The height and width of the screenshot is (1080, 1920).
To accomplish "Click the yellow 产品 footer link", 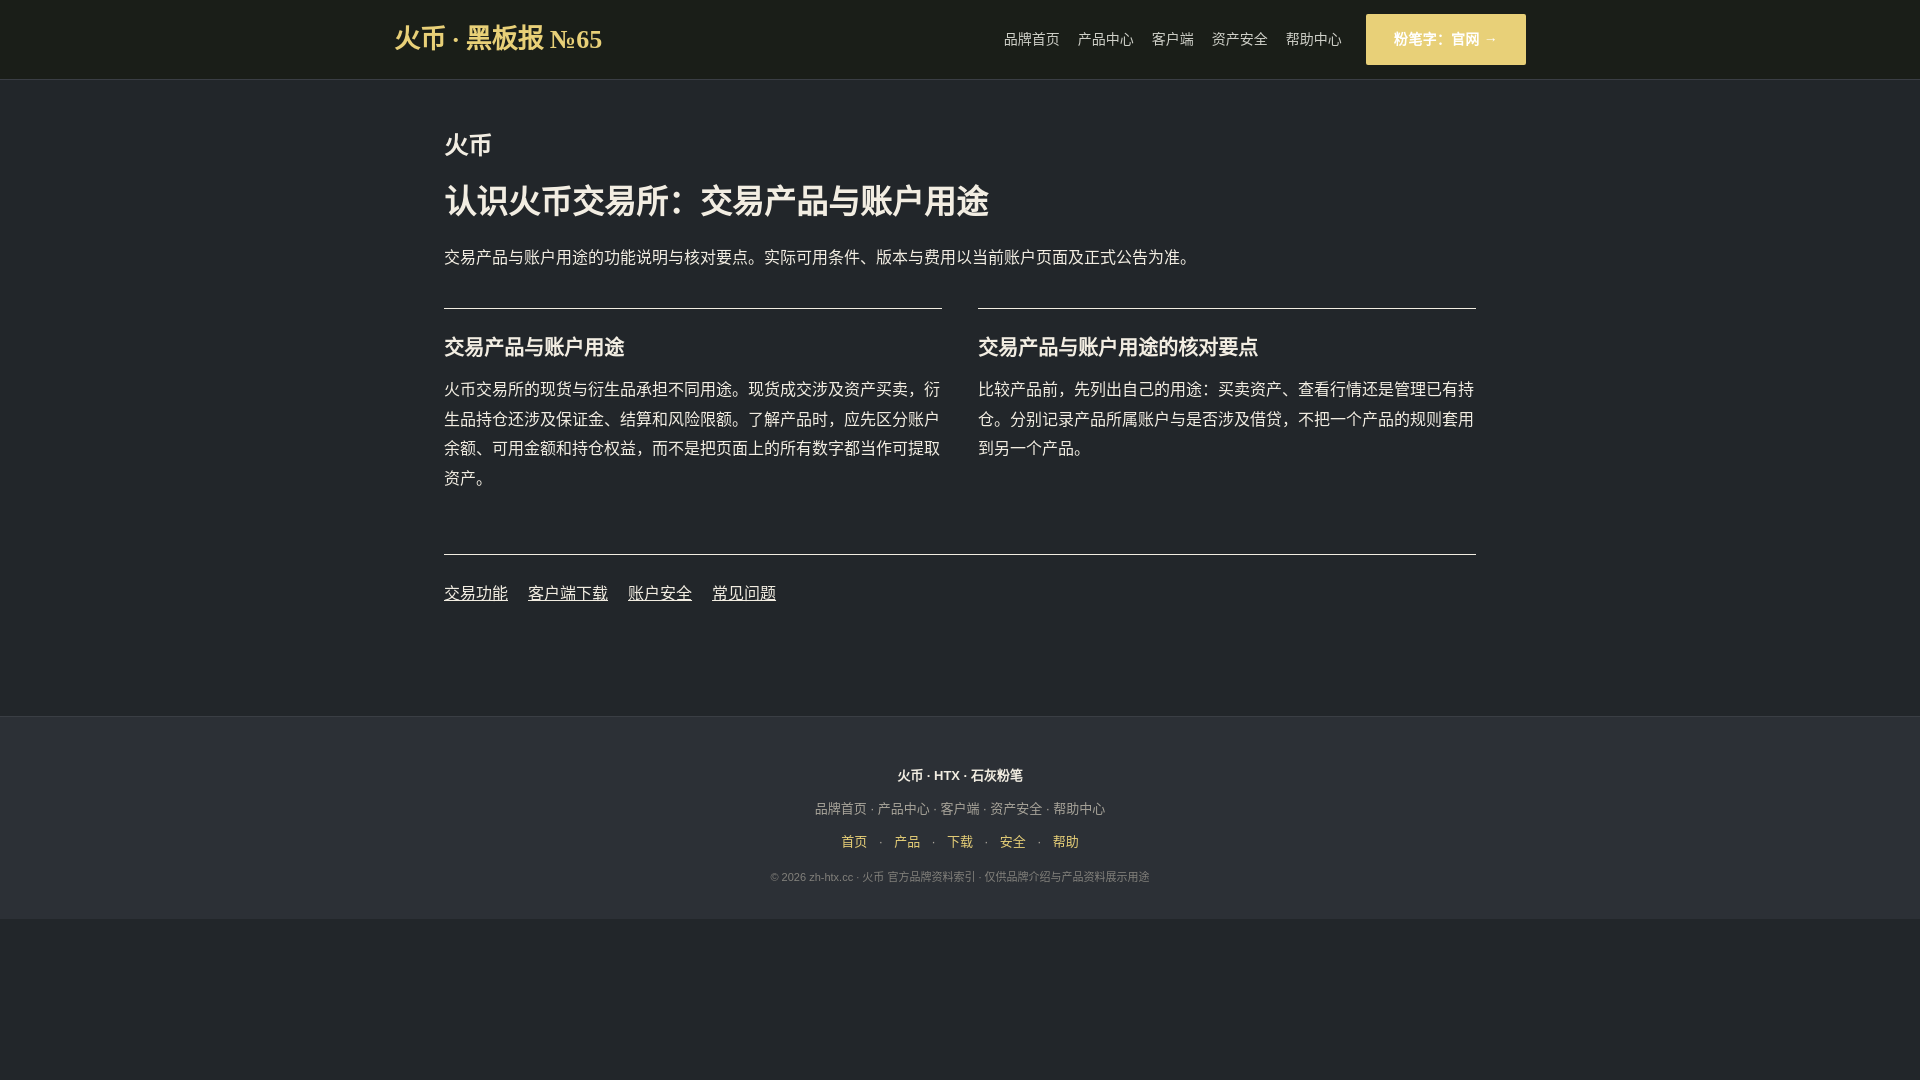I will 907,841.
